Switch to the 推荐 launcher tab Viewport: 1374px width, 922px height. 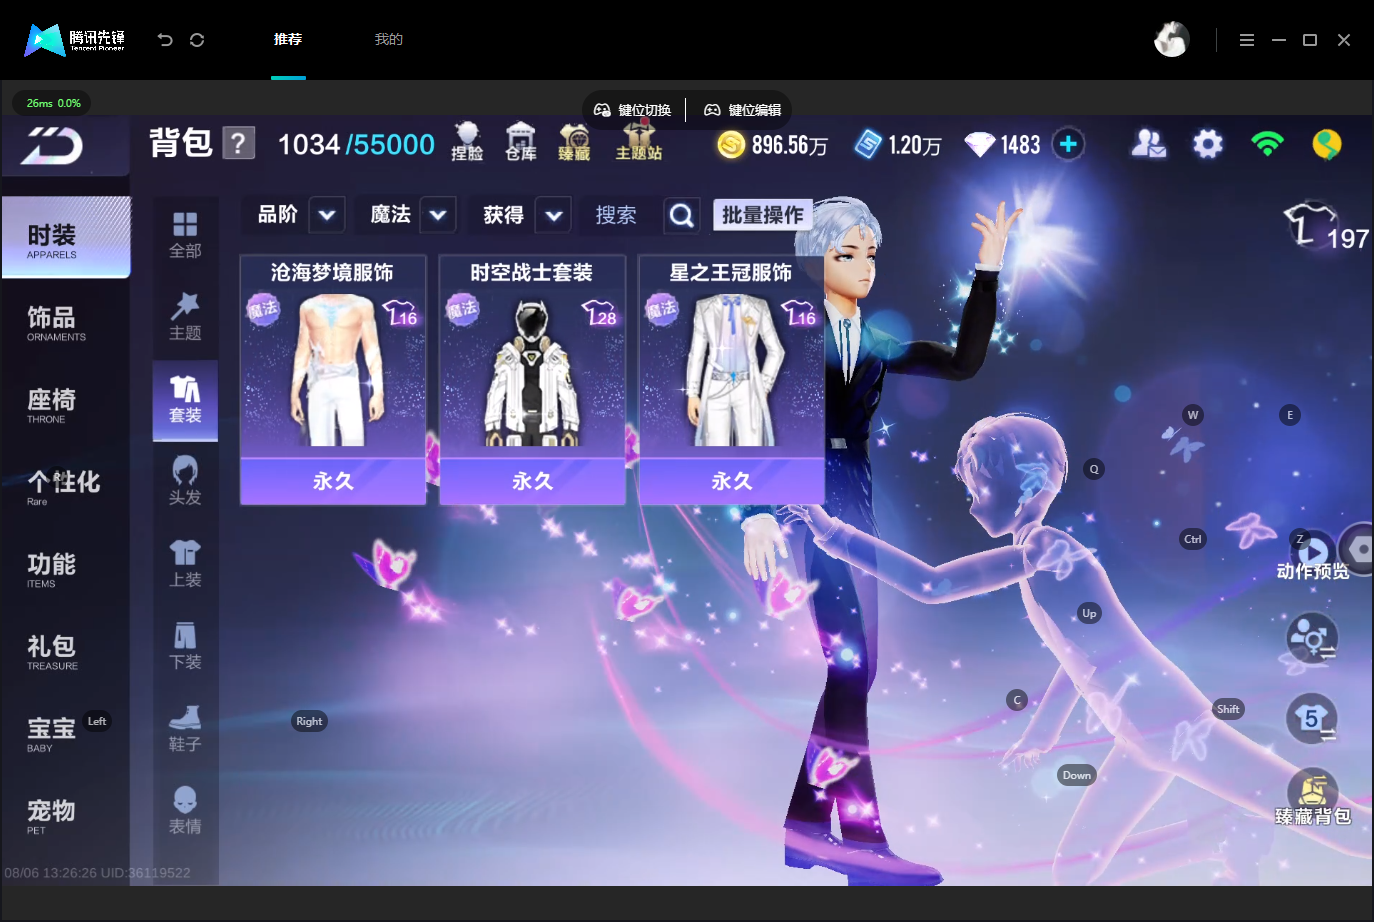(288, 40)
